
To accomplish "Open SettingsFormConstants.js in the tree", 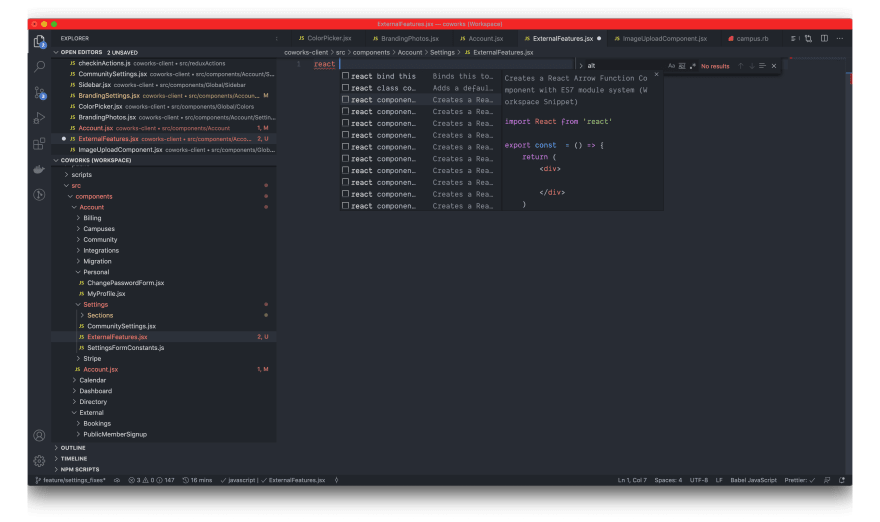I will pyautogui.click(x=125, y=347).
